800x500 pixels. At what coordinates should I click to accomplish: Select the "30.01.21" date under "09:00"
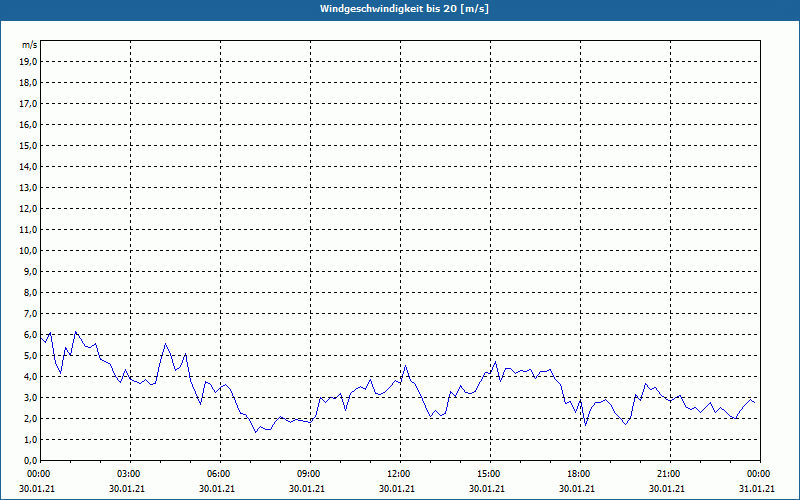(x=307, y=489)
